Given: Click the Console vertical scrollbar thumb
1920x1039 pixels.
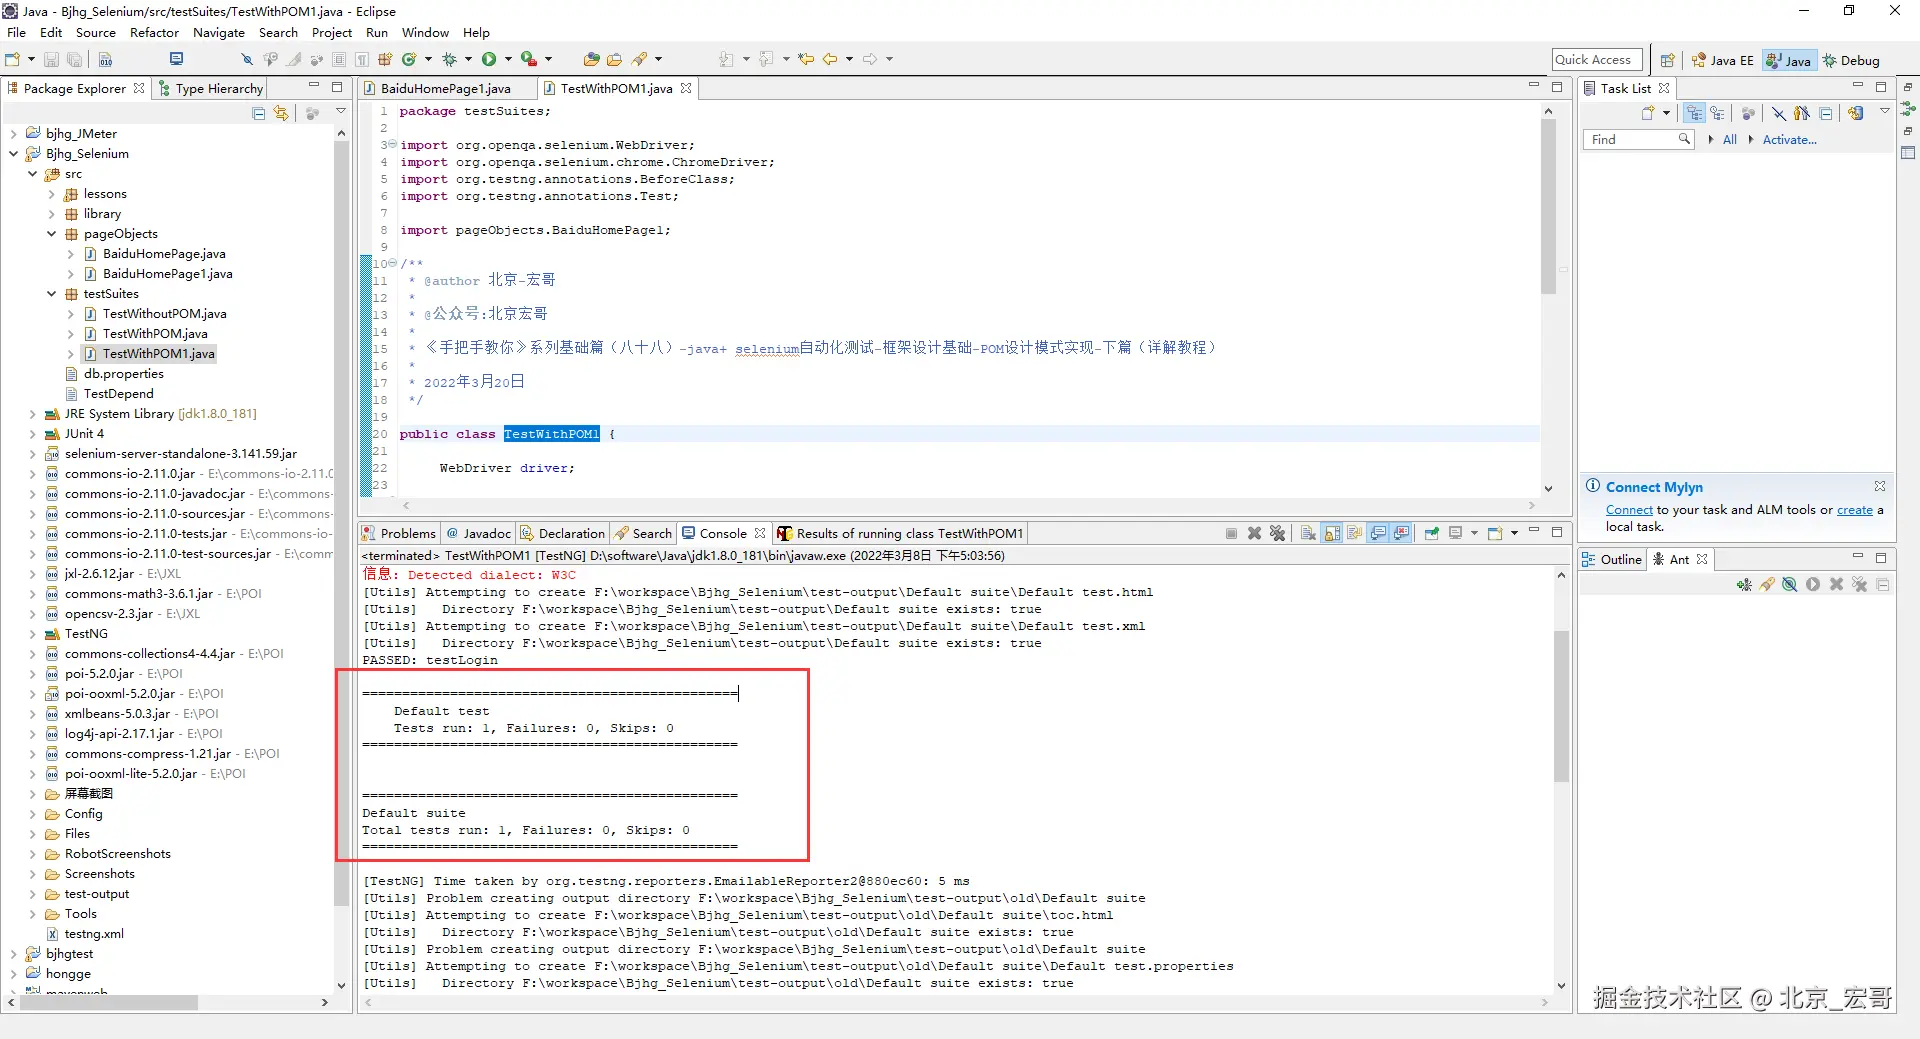Looking at the screenshot, I should [1561, 705].
